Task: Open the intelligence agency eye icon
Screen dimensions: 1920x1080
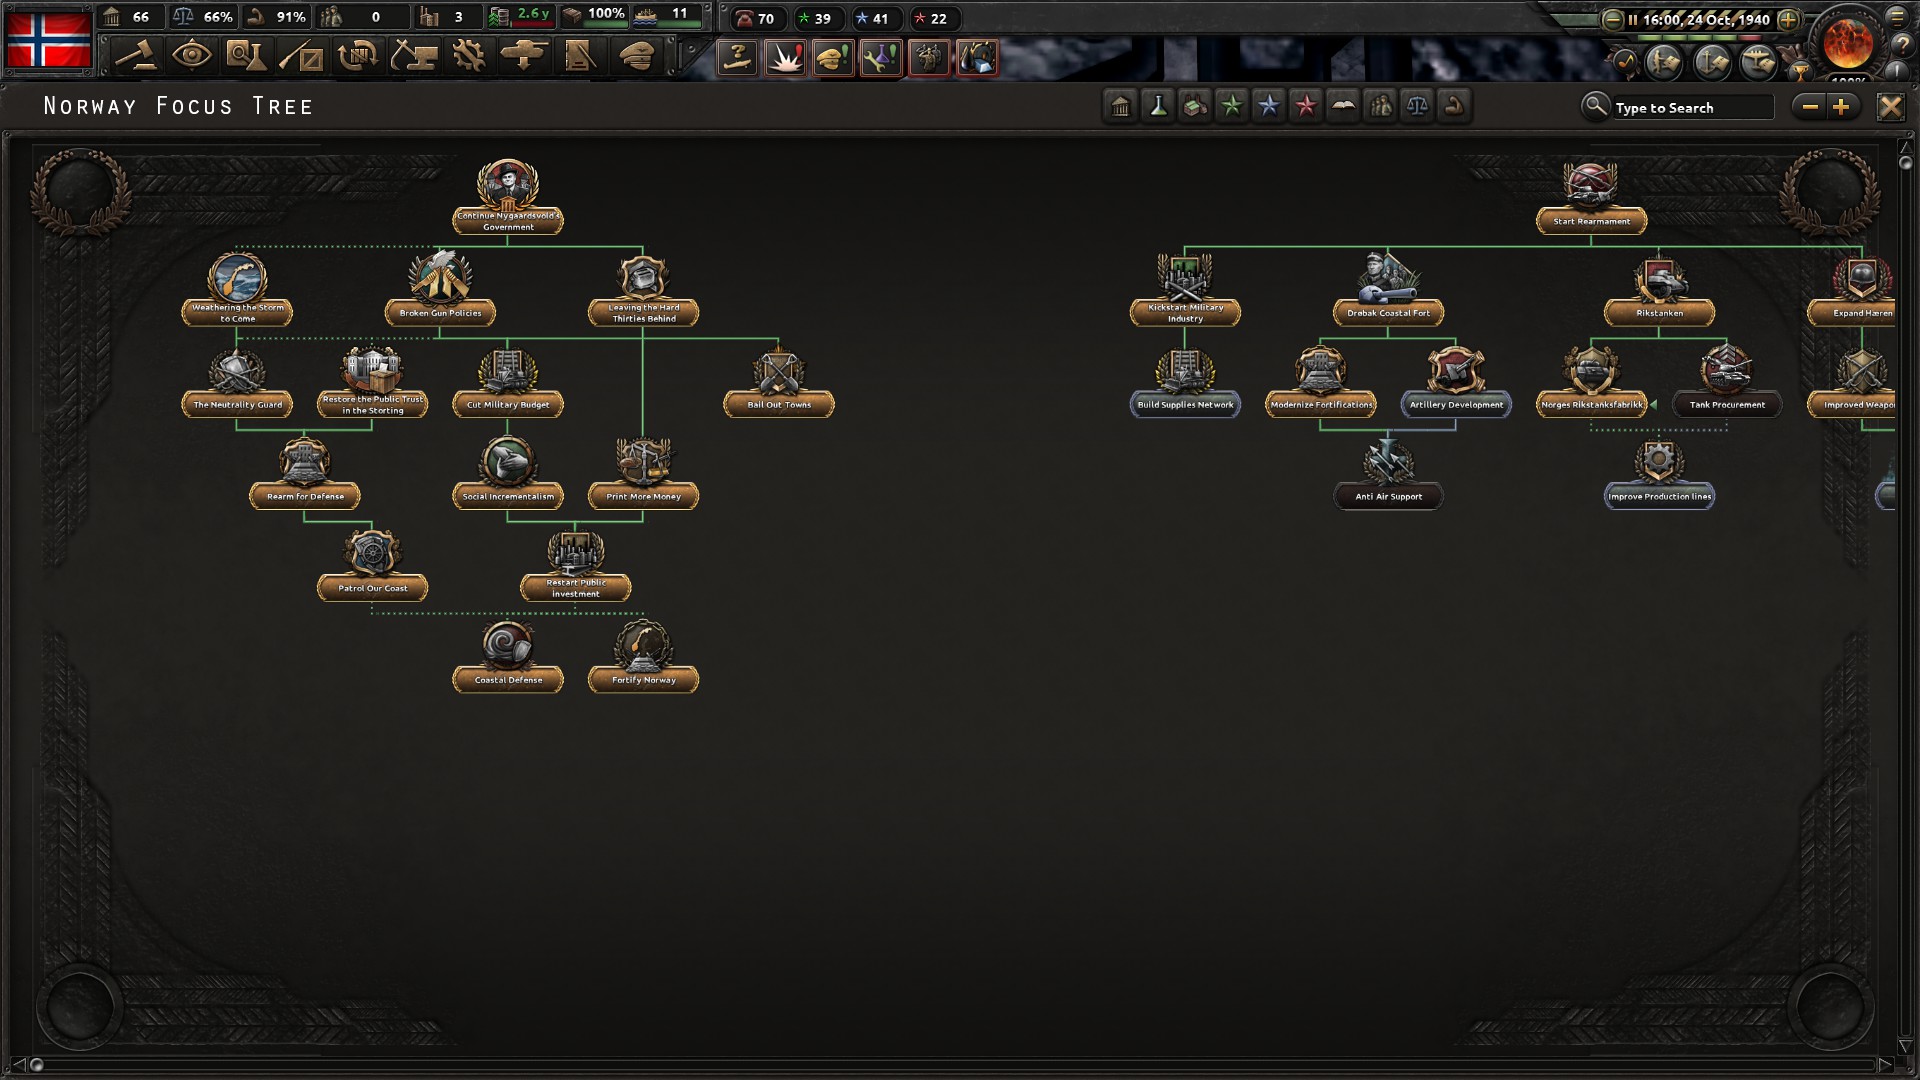Action: pos(193,57)
